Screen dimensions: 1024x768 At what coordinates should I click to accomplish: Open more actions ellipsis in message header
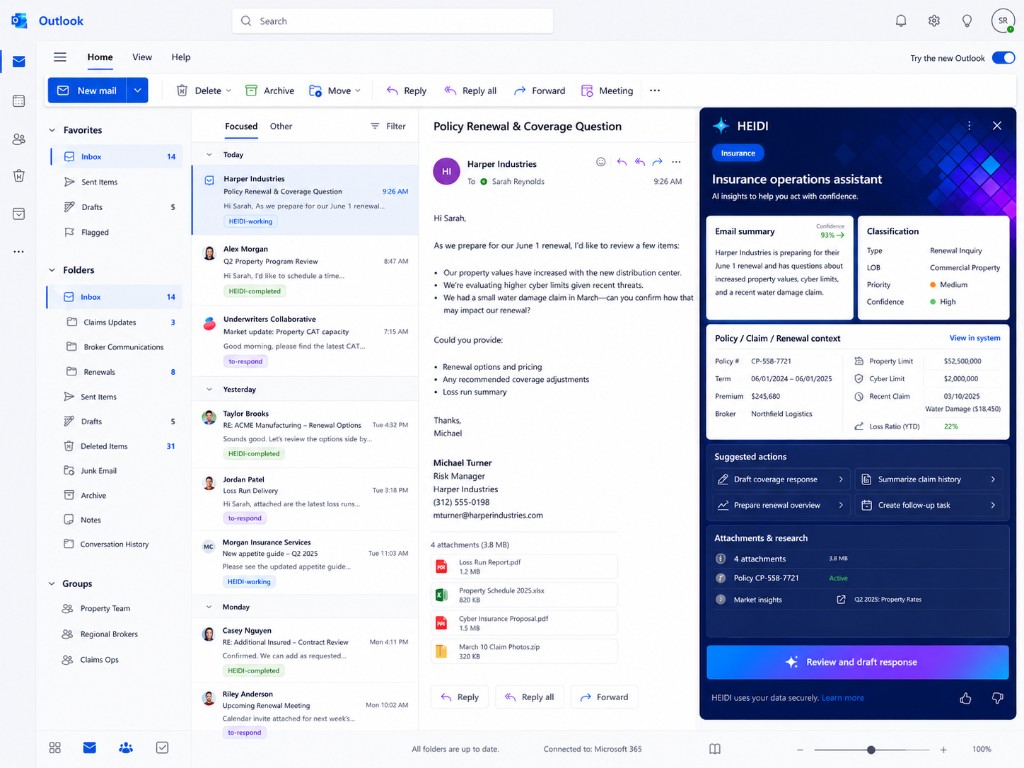click(x=676, y=161)
